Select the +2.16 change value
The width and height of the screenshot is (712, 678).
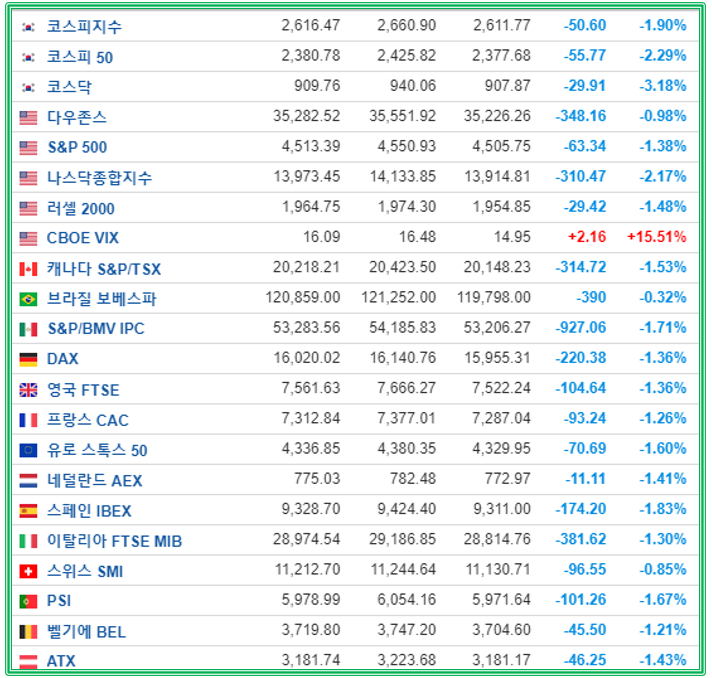(x=587, y=237)
